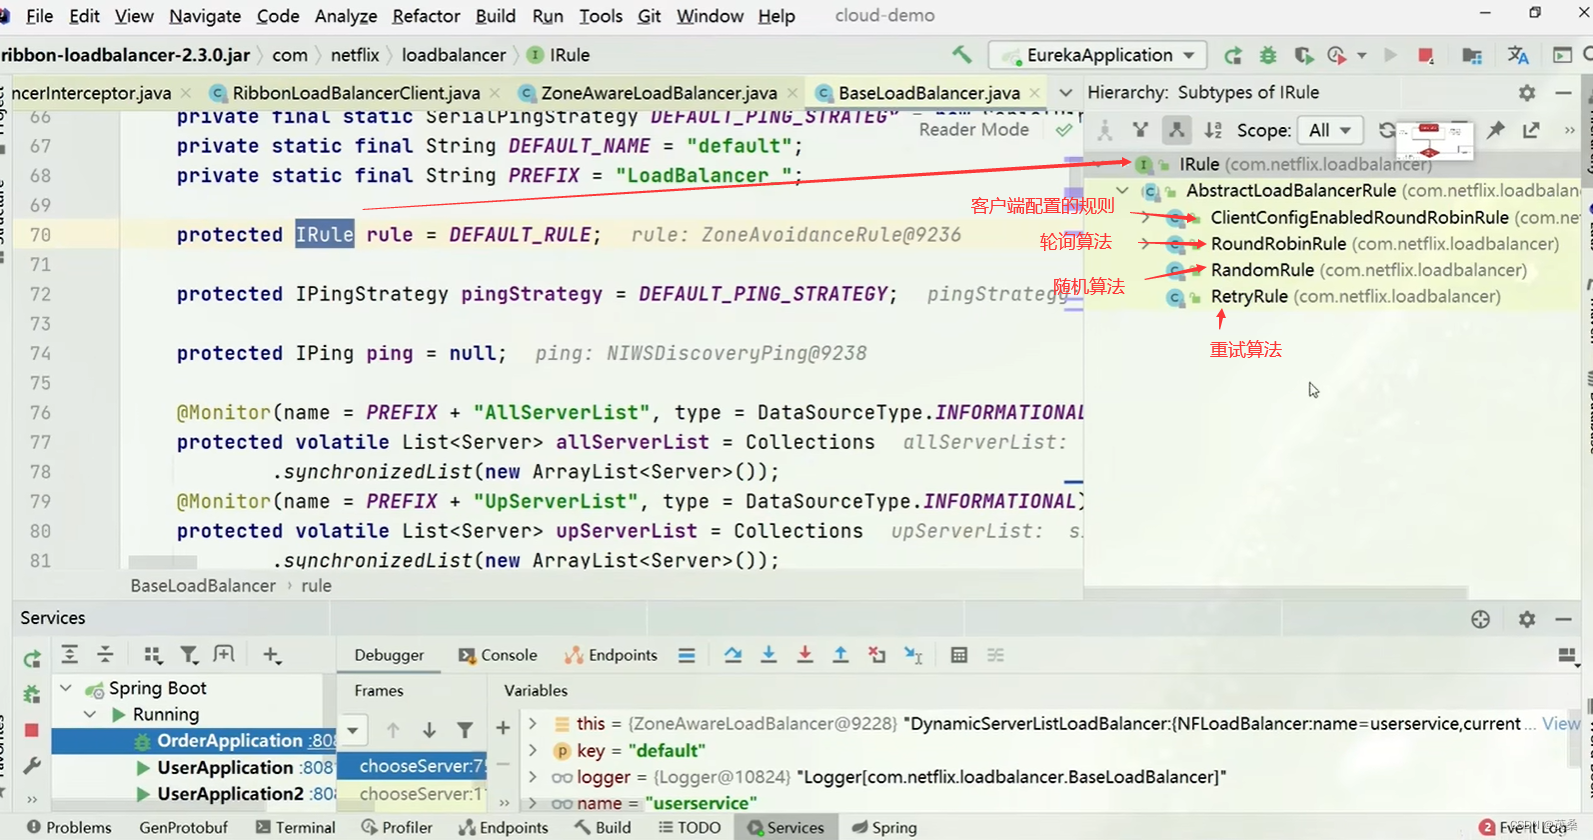Toggle Reader Mode in the editor
The height and width of the screenshot is (840, 1593).
click(x=974, y=129)
